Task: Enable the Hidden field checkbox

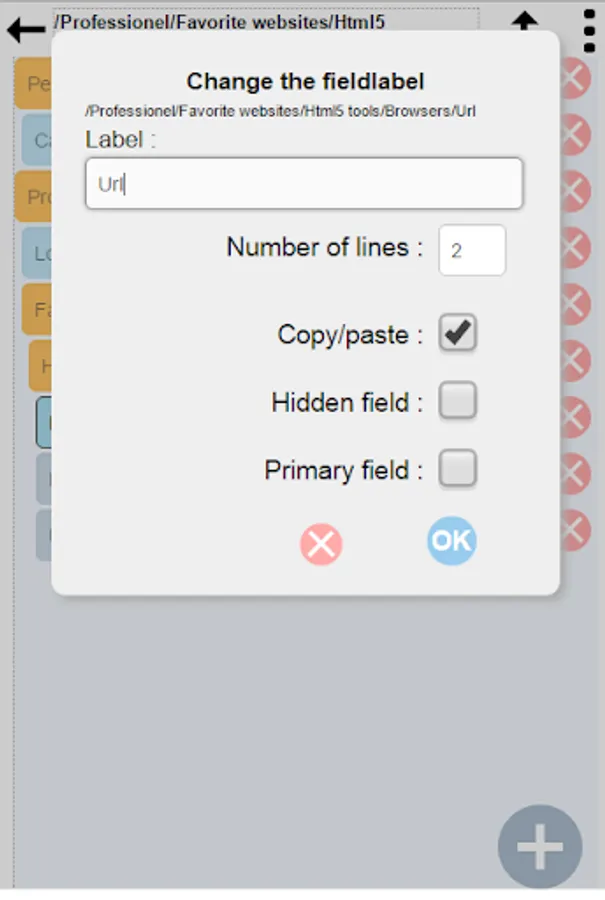Action: coord(458,402)
